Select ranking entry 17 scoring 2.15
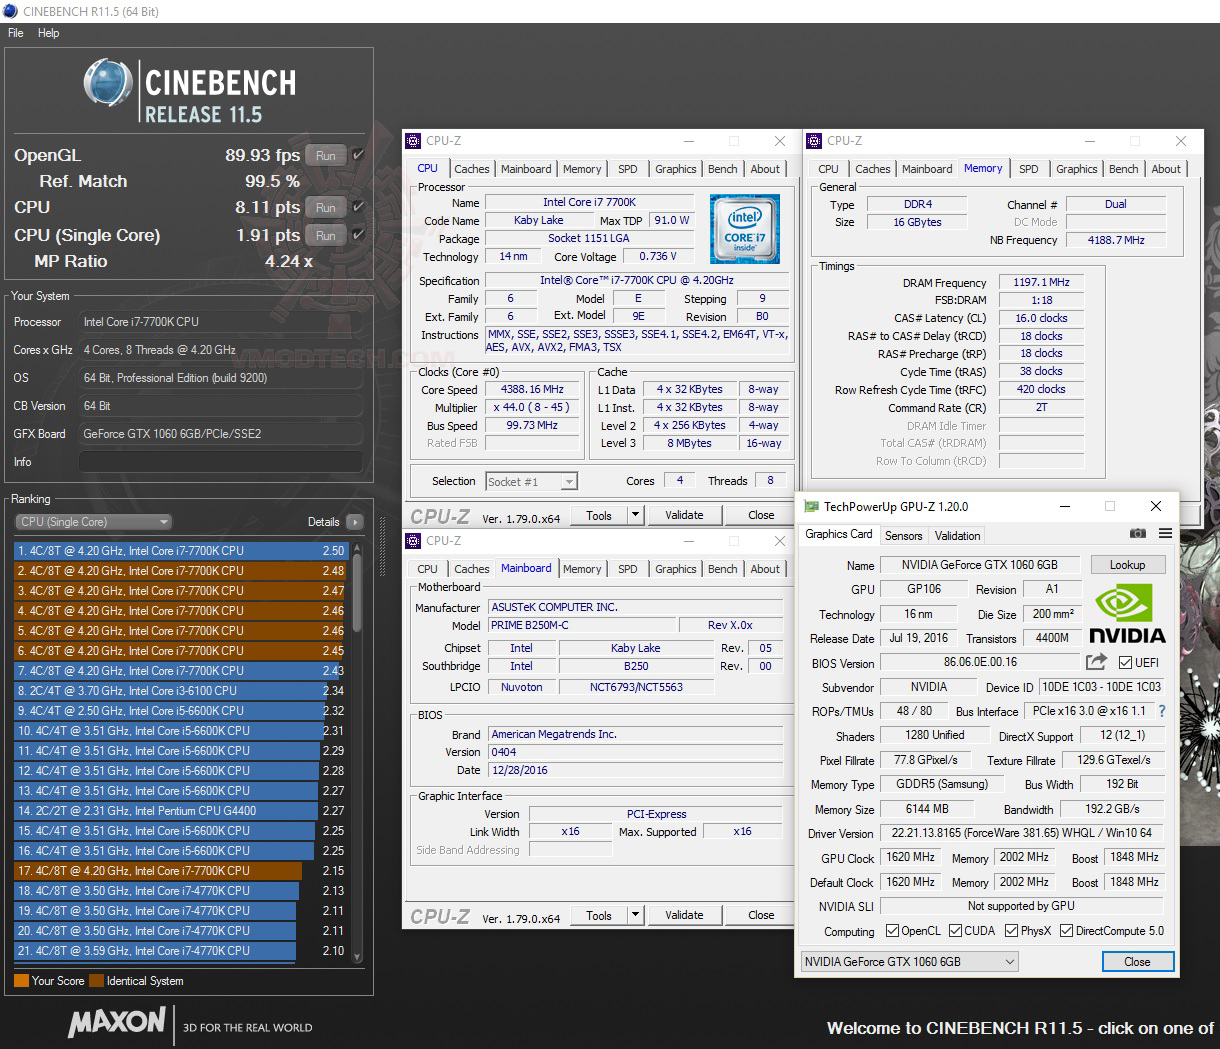 click(180, 871)
